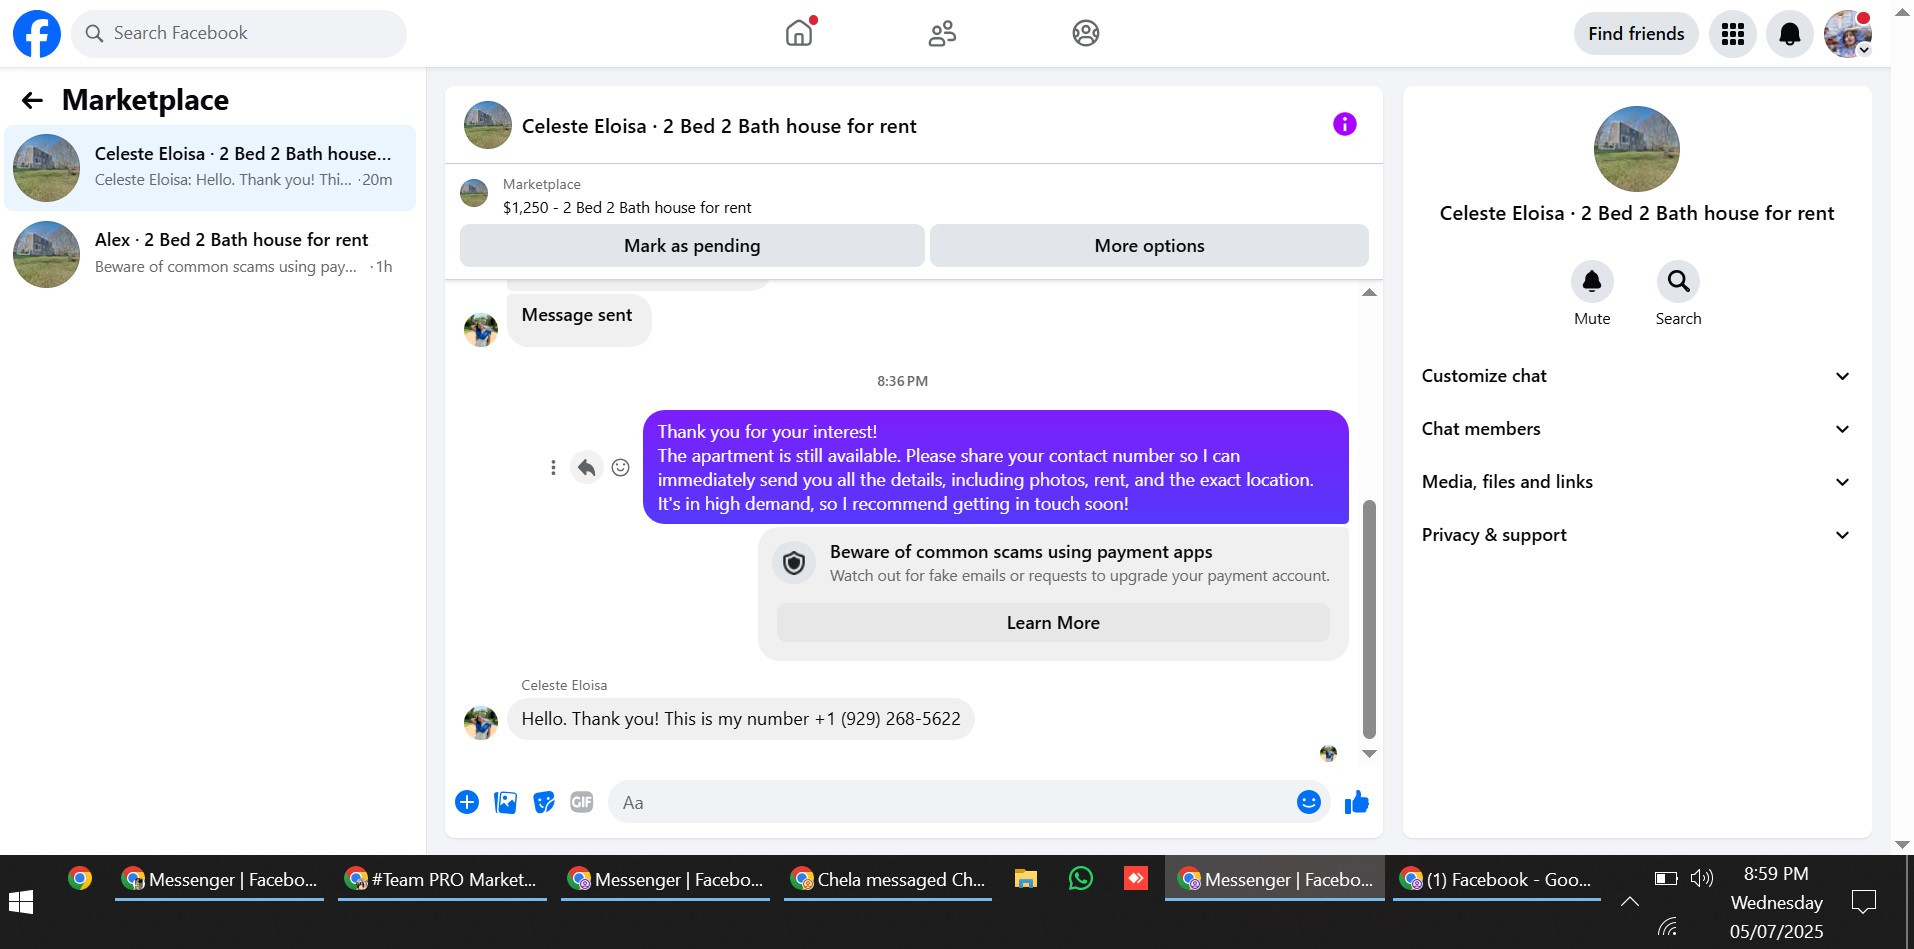Switch to '(1) Facebook - Goo...' taskbar window
1914x949 pixels.
point(1497,880)
